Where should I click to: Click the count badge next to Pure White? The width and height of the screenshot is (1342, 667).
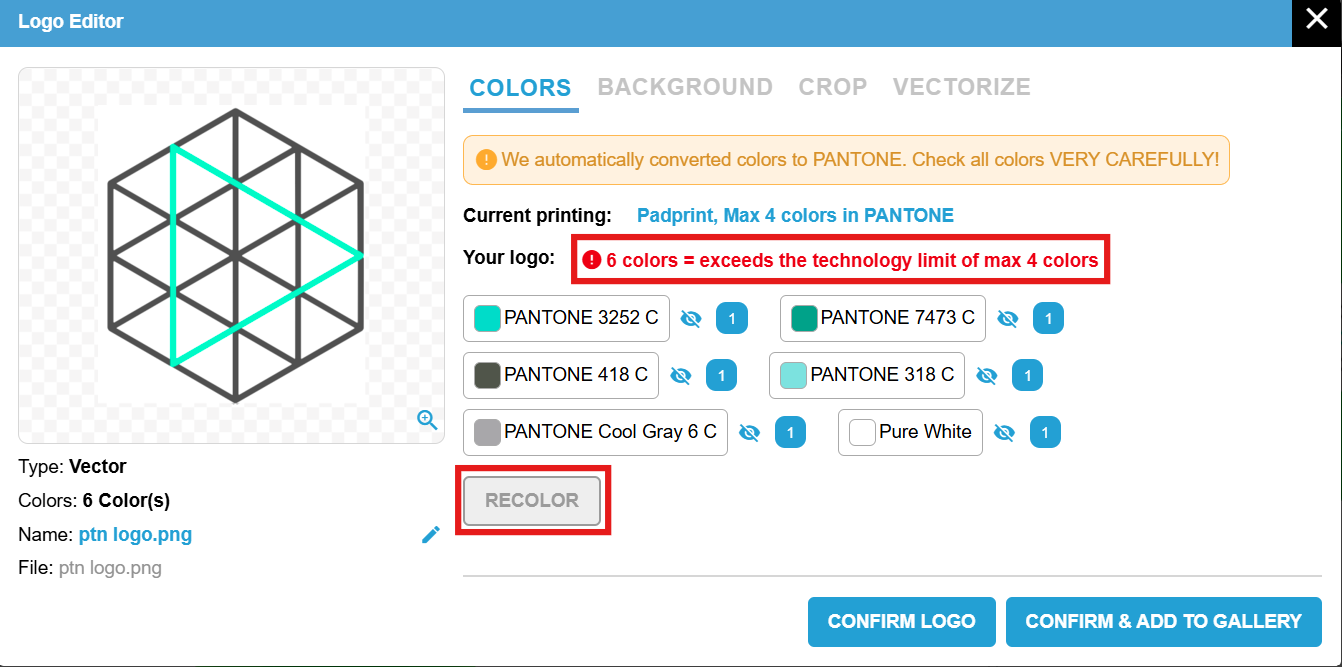click(x=1045, y=432)
